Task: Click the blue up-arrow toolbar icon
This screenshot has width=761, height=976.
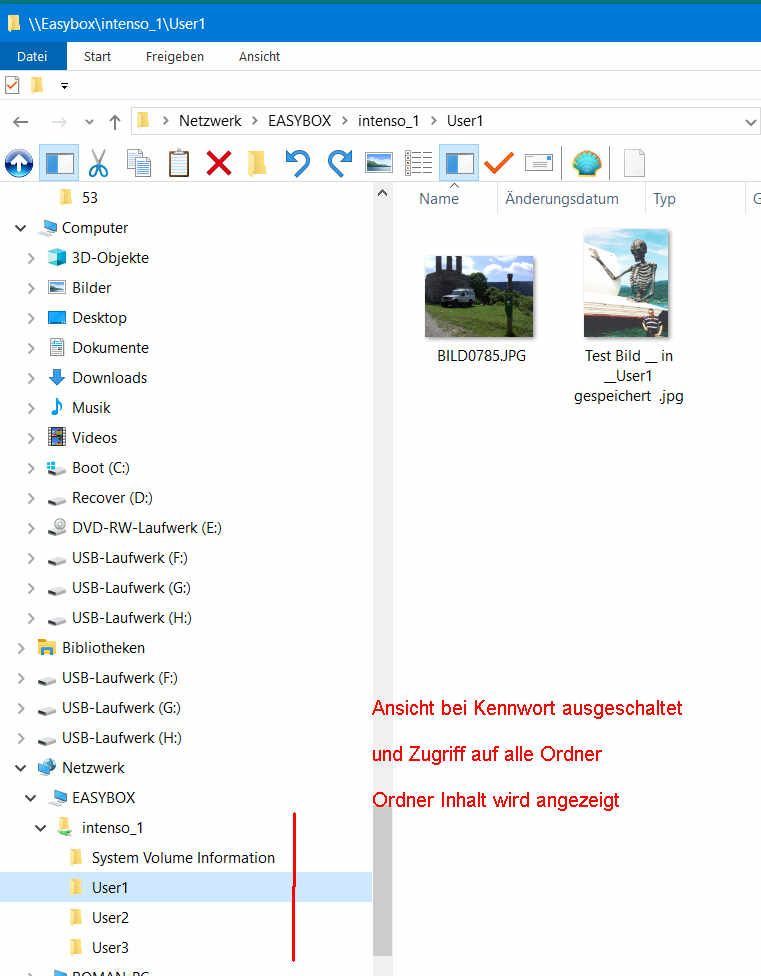Action: pyautogui.click(x=19, y=163)
